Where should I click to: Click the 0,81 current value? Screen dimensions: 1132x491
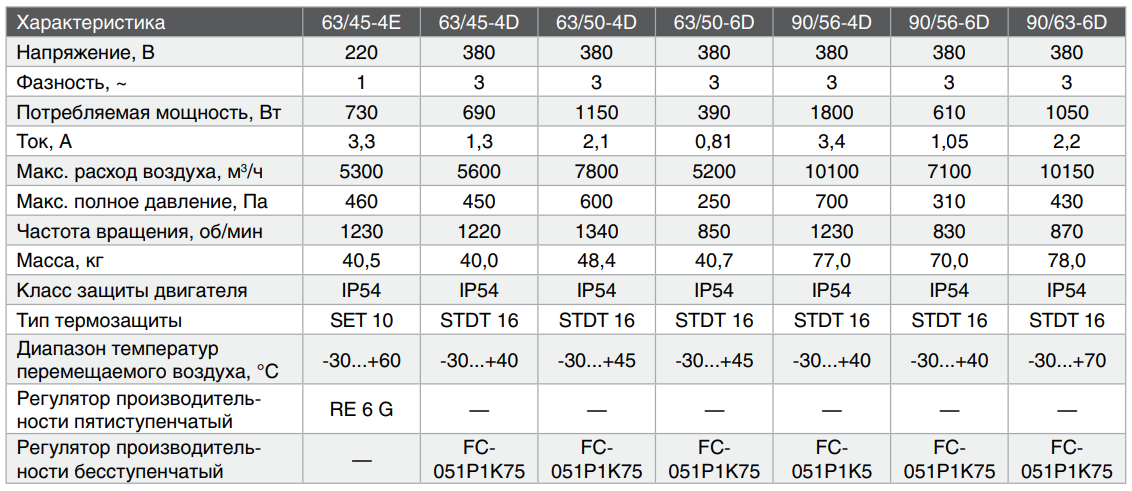(714, 142)
